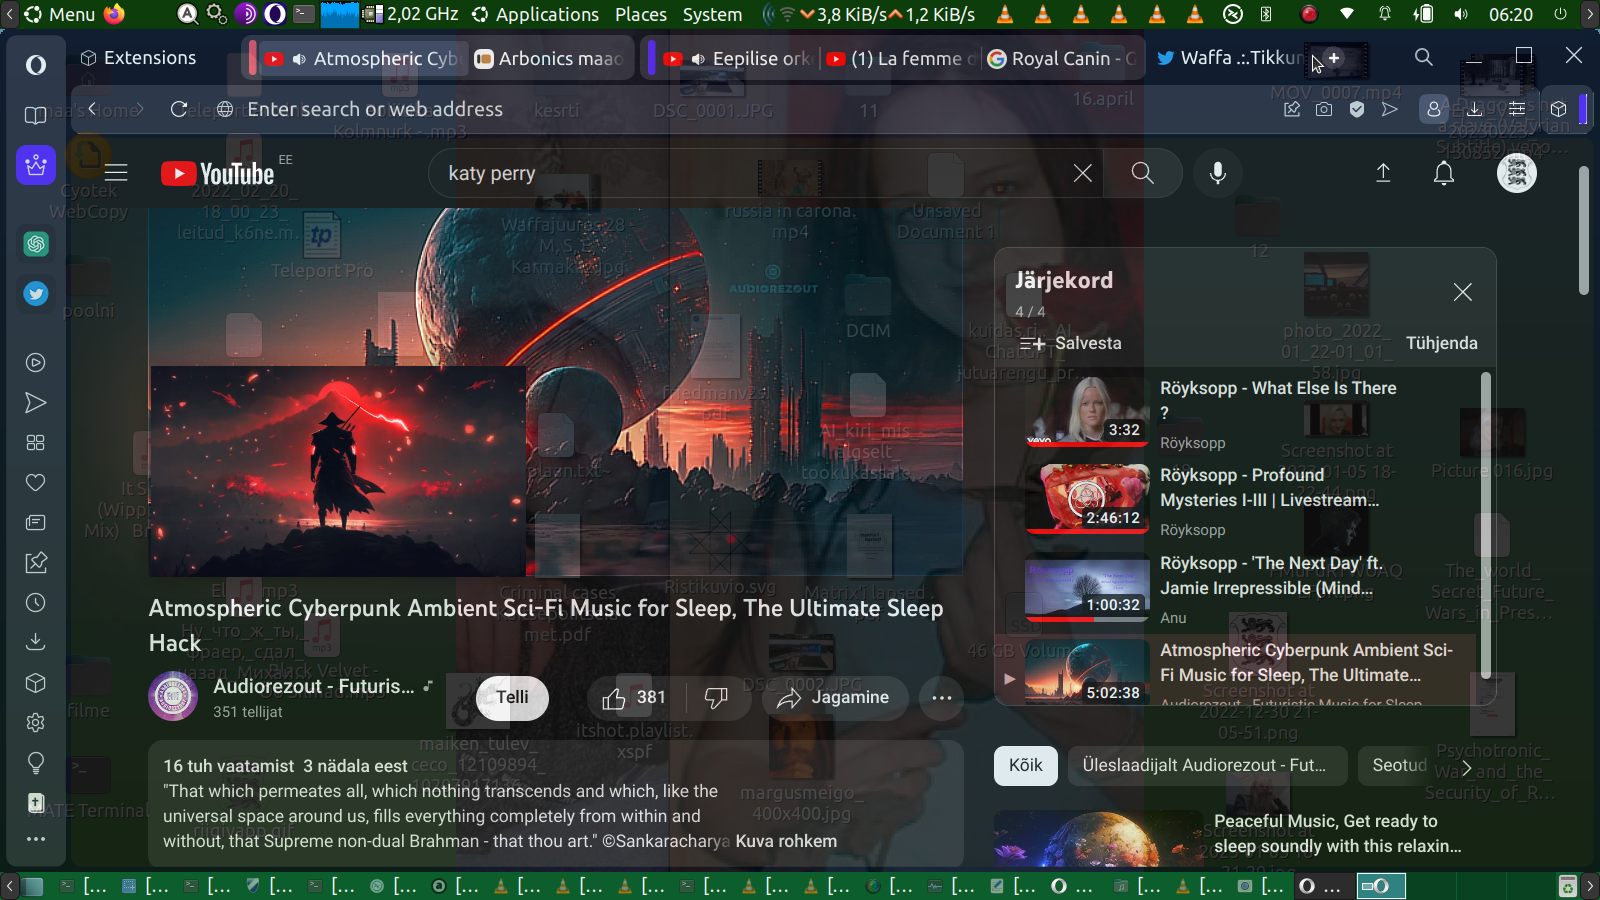
Task: Open the news panel in Opera sidebar
Action: point(36,523)
